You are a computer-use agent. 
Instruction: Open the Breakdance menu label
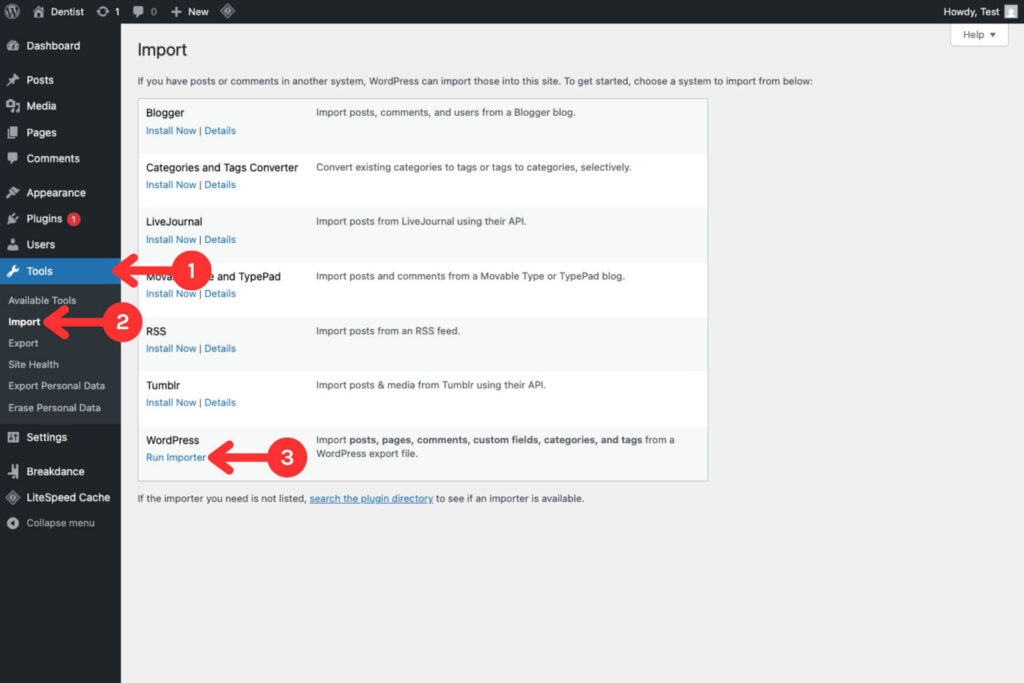click(x=56, y=471)
